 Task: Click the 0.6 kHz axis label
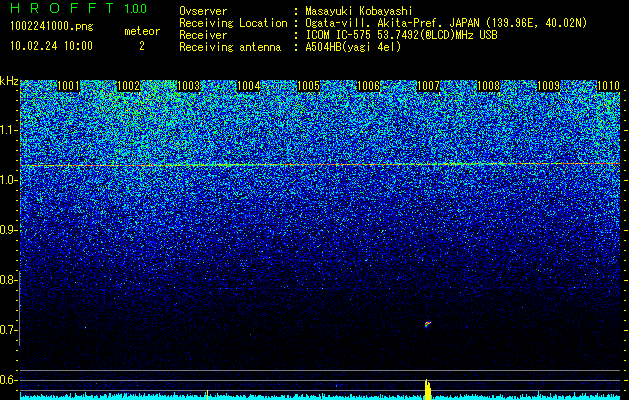pyautogui.click(x=9, y=380)
